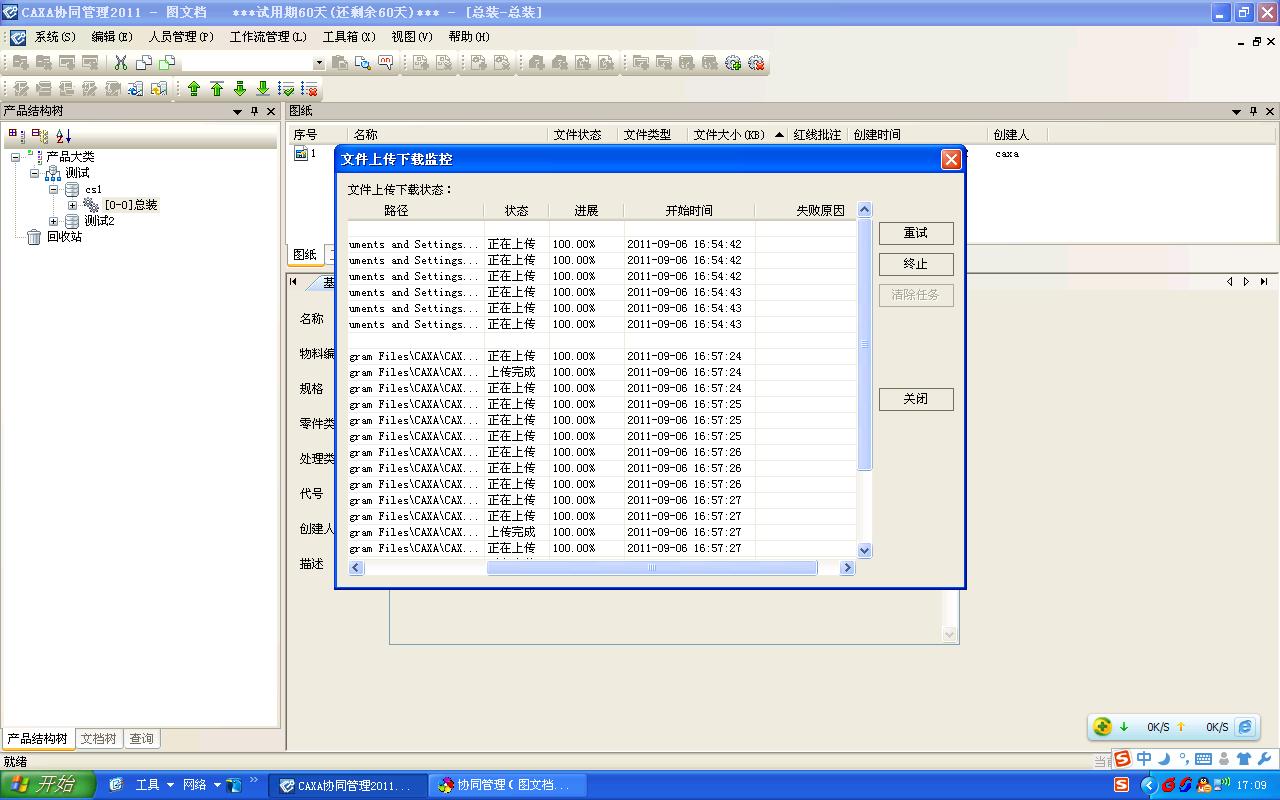Click the red speech-bubble annotation icon
Screen dimensions: 1280x800
[386, 63]
